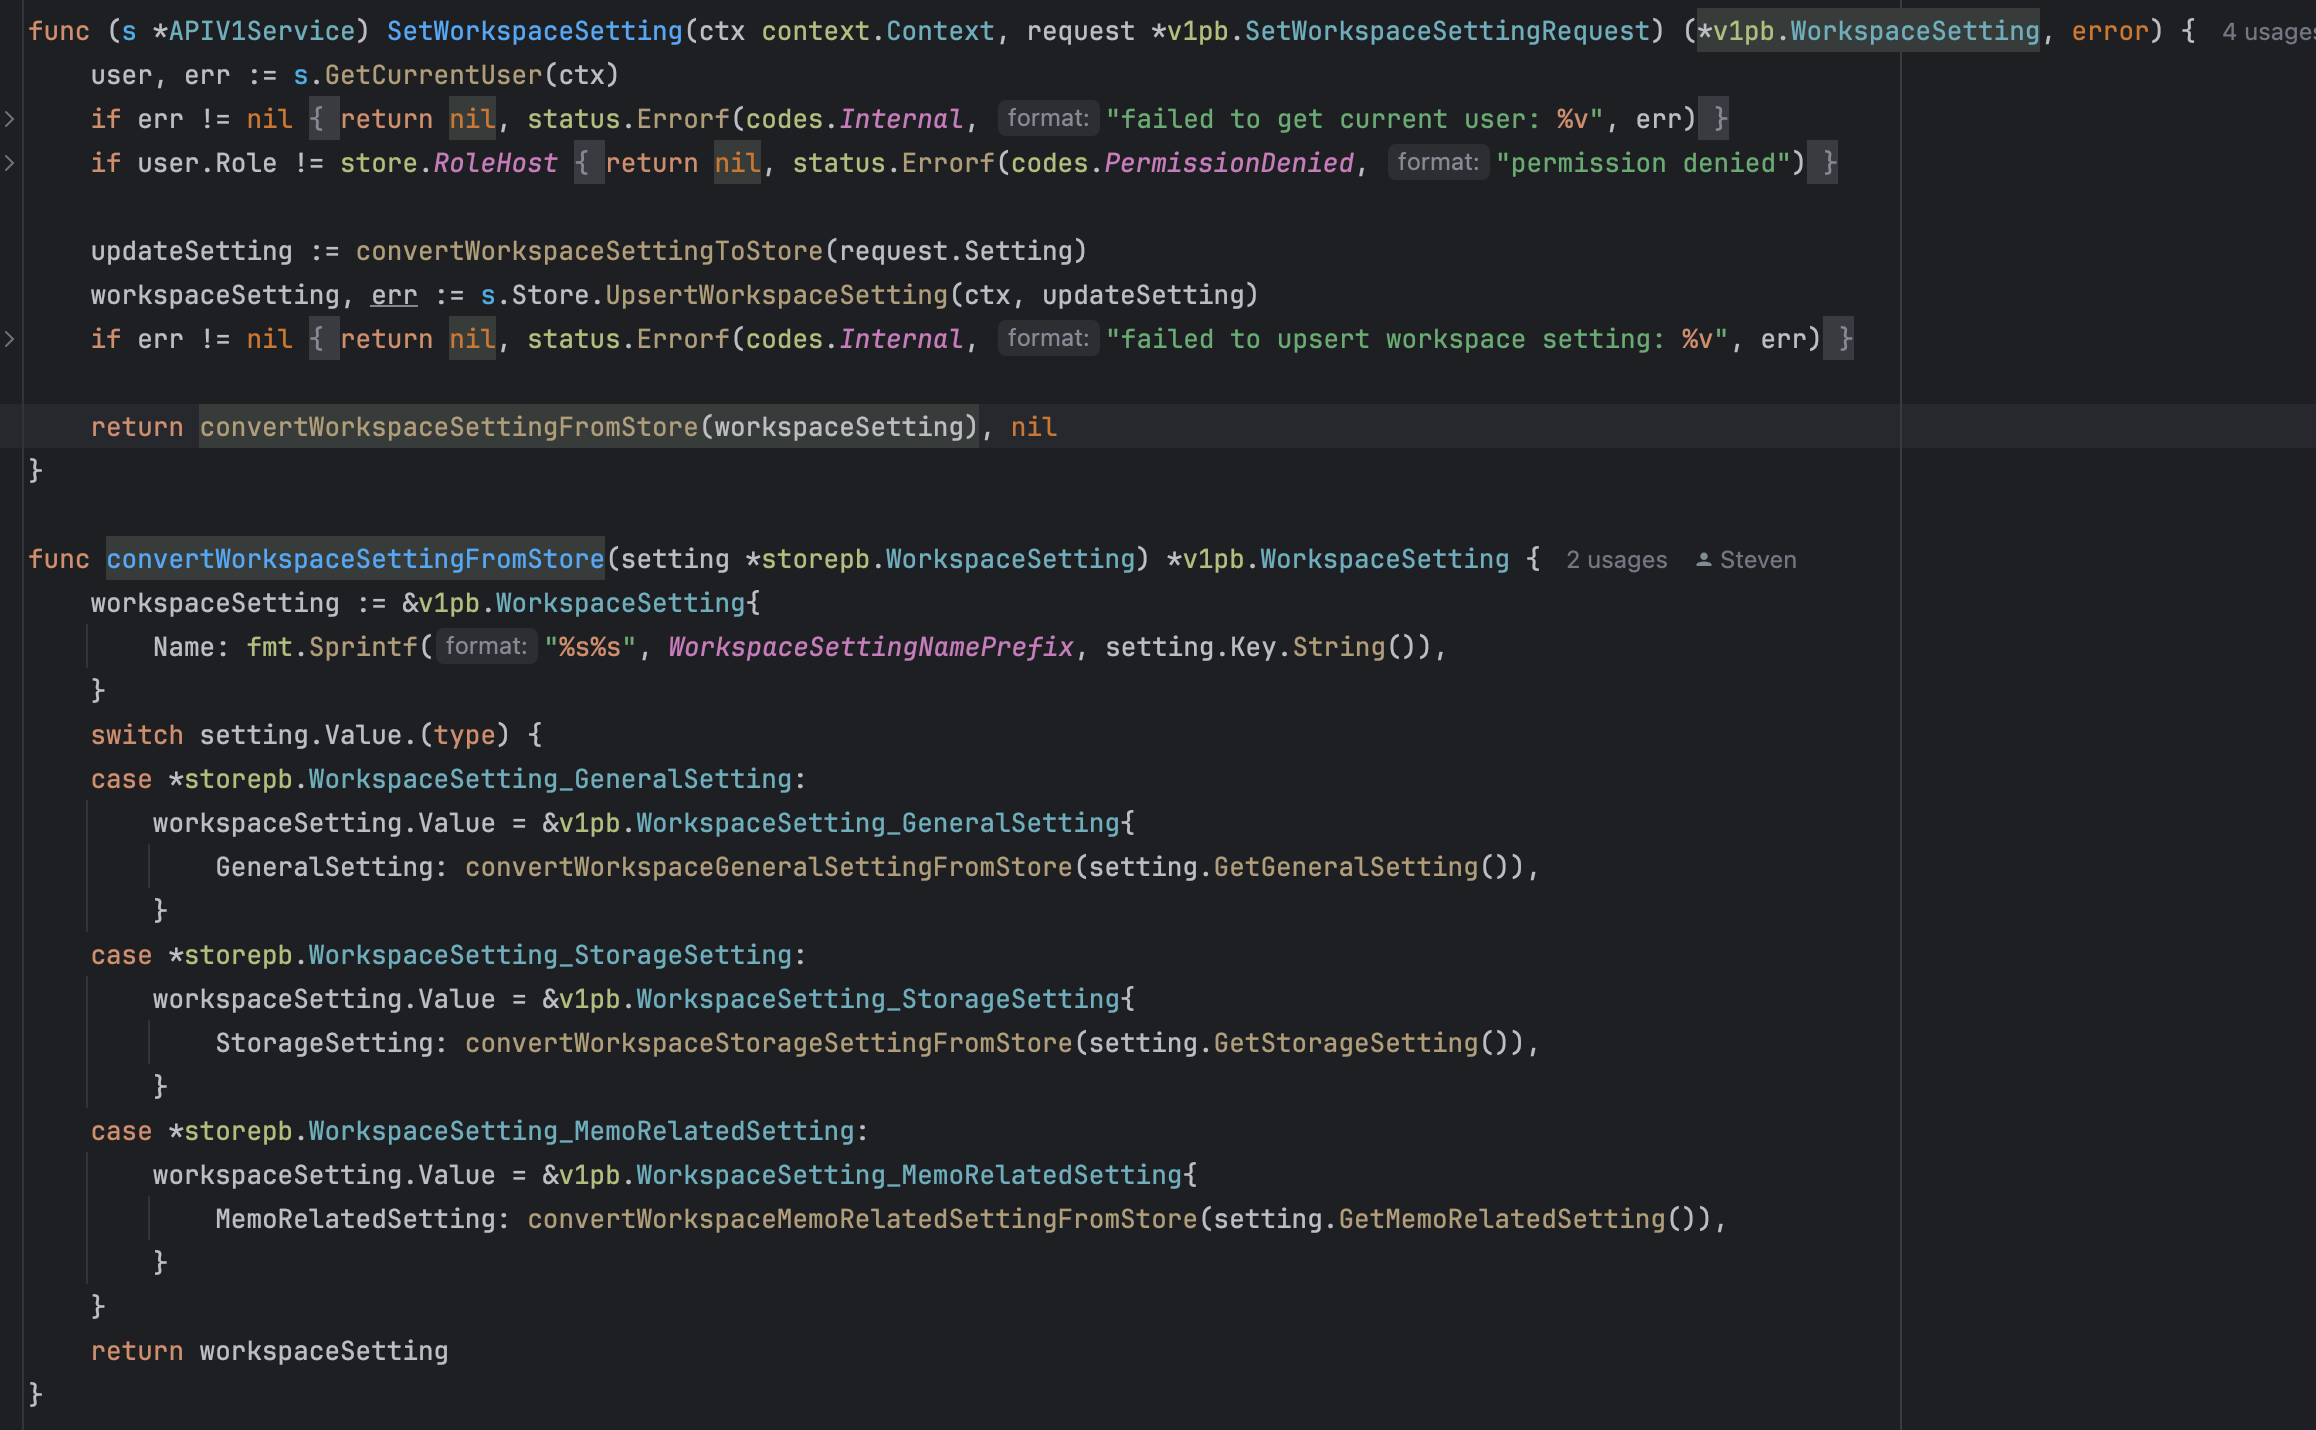Click convertWorkspaceStorageSettingFromStore call
This screenshot has width=2316, height=1430.
tap(768, 1043)
